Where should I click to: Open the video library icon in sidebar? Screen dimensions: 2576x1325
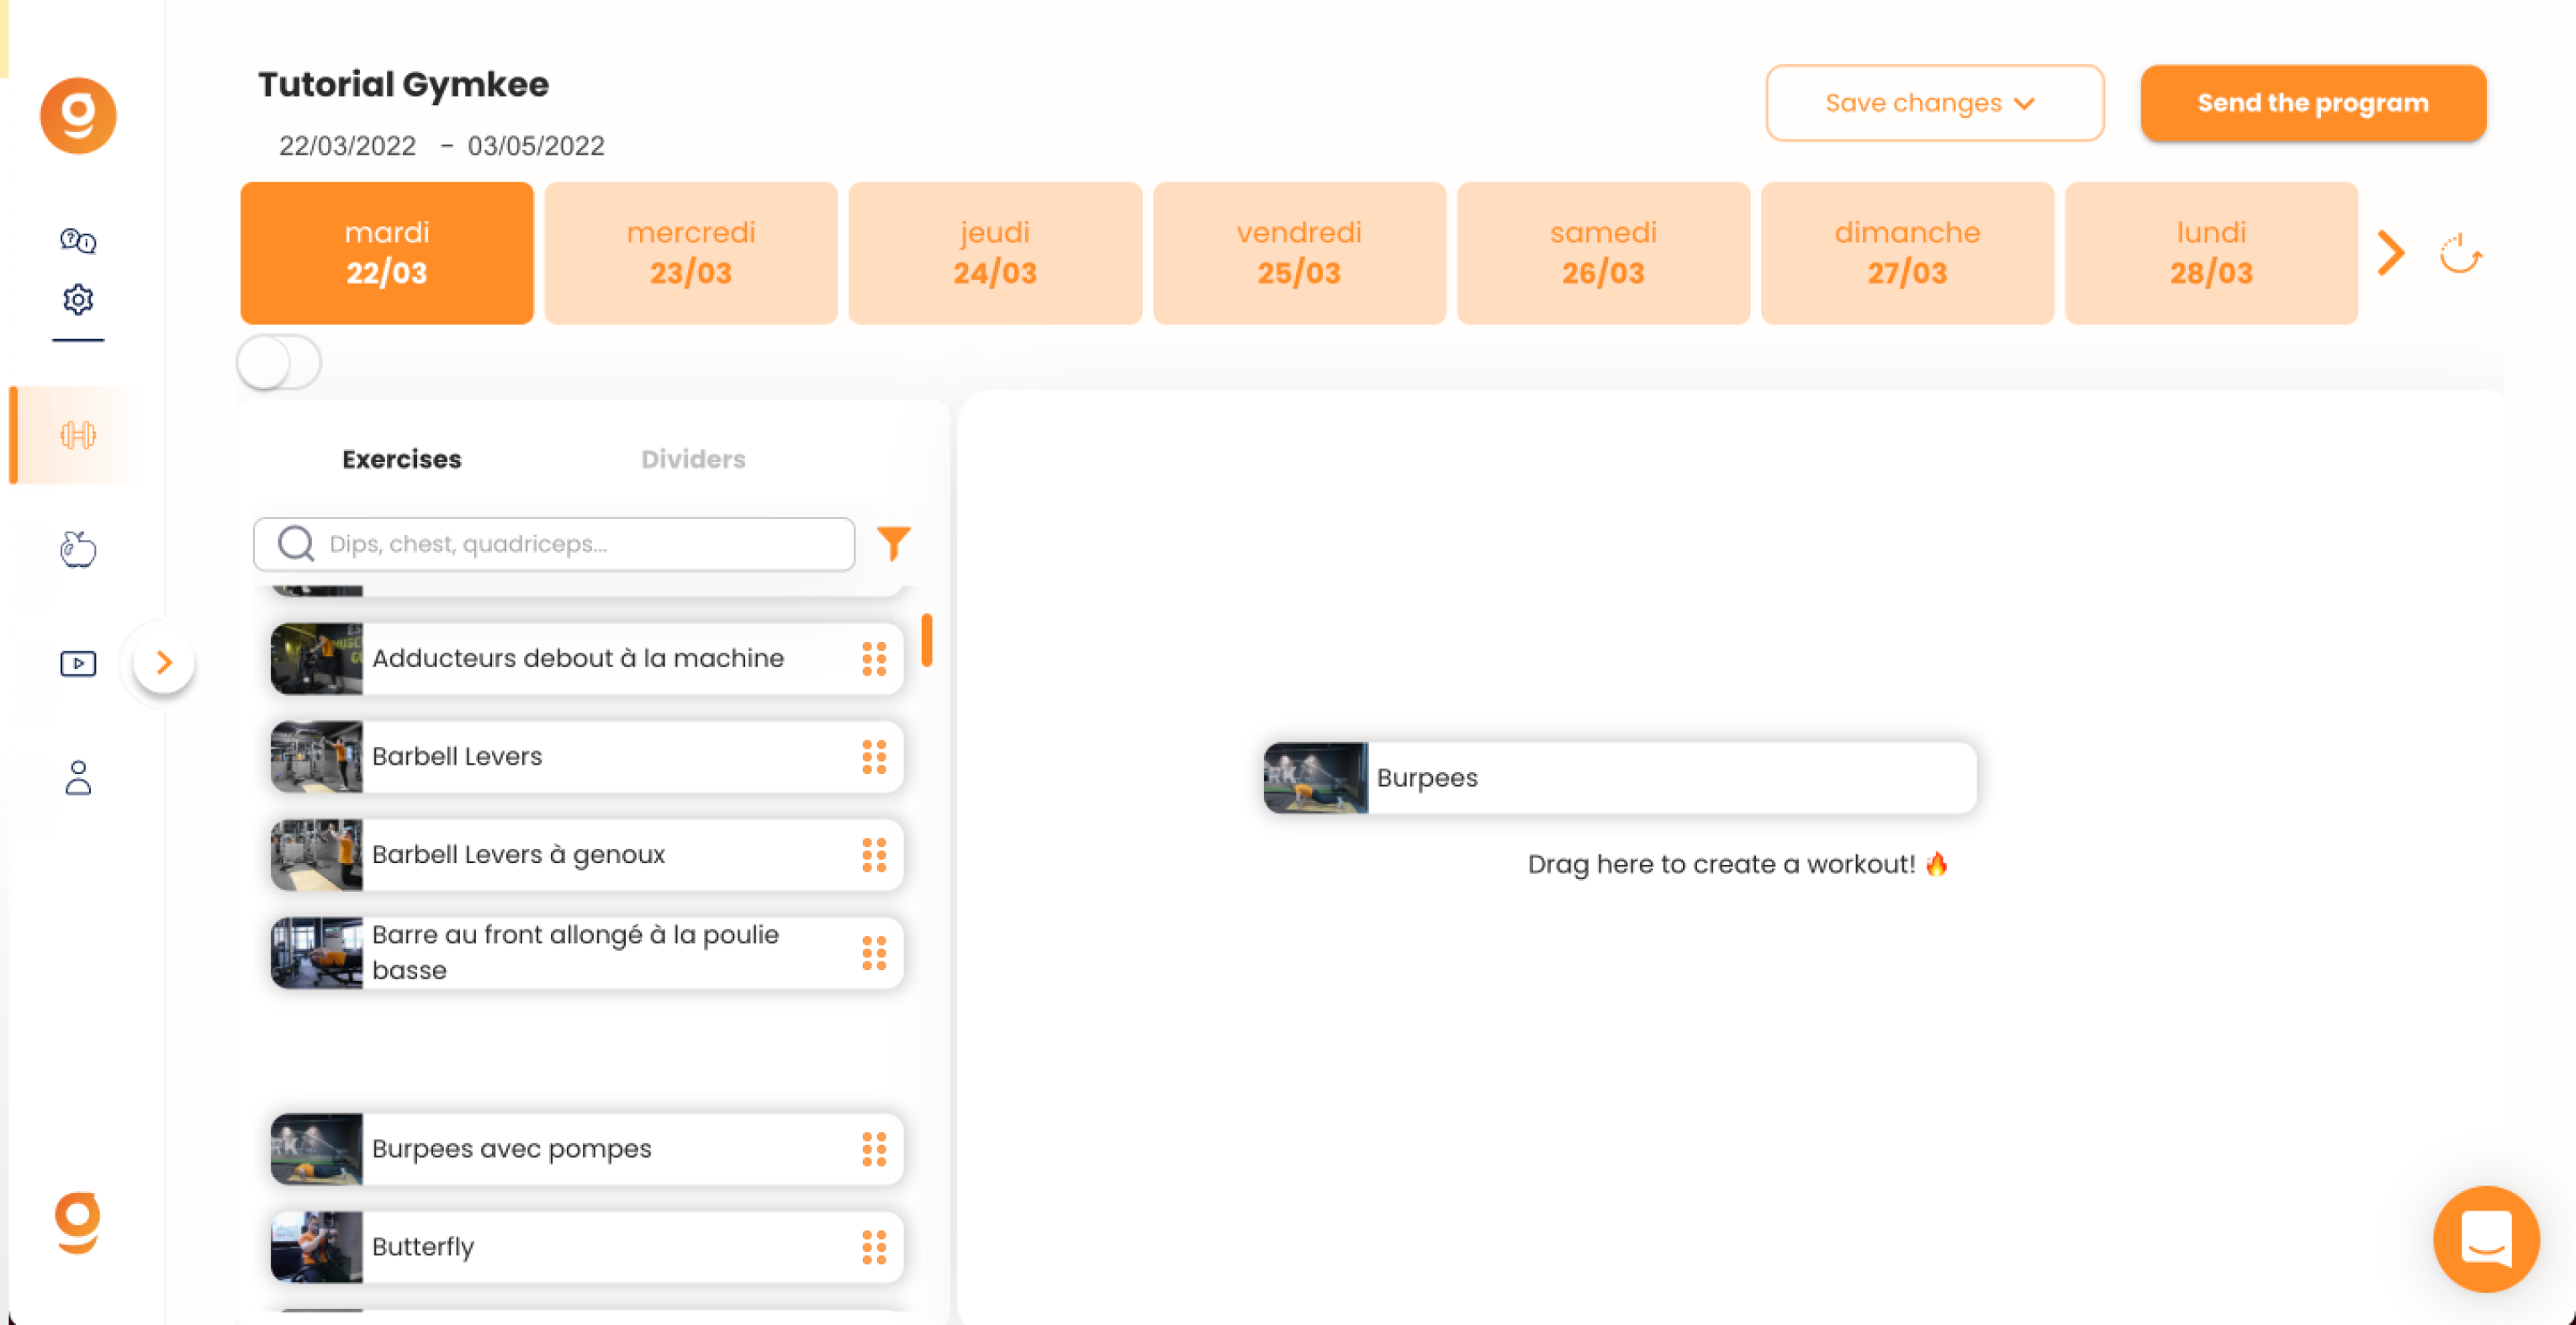click(78, 663)
